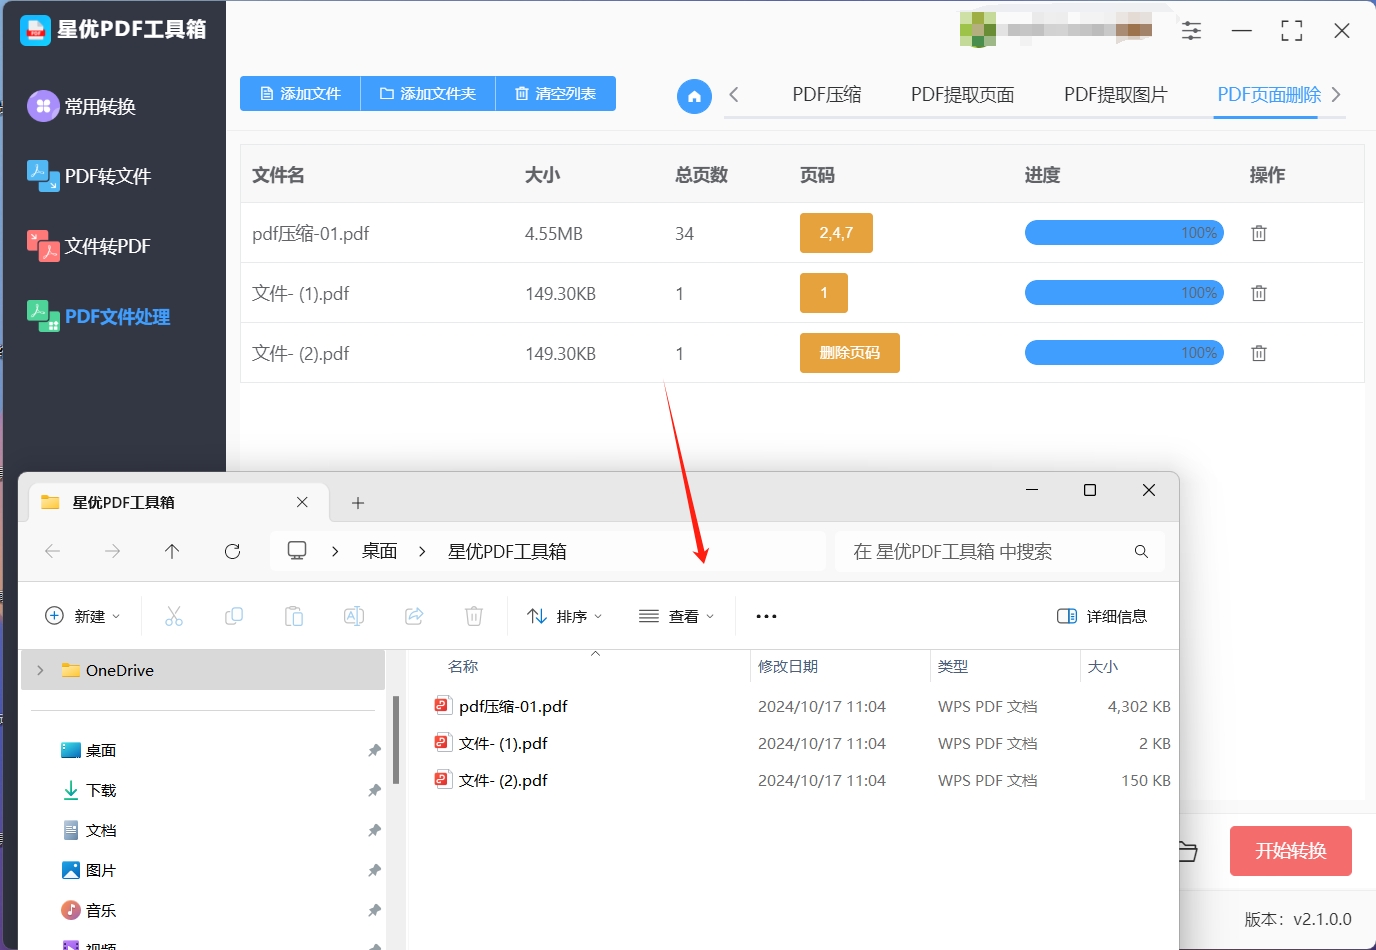The image size is (1376, 950).
Task: Open 文件转PDF sidebar section
Action: click(x=89, y=246)
